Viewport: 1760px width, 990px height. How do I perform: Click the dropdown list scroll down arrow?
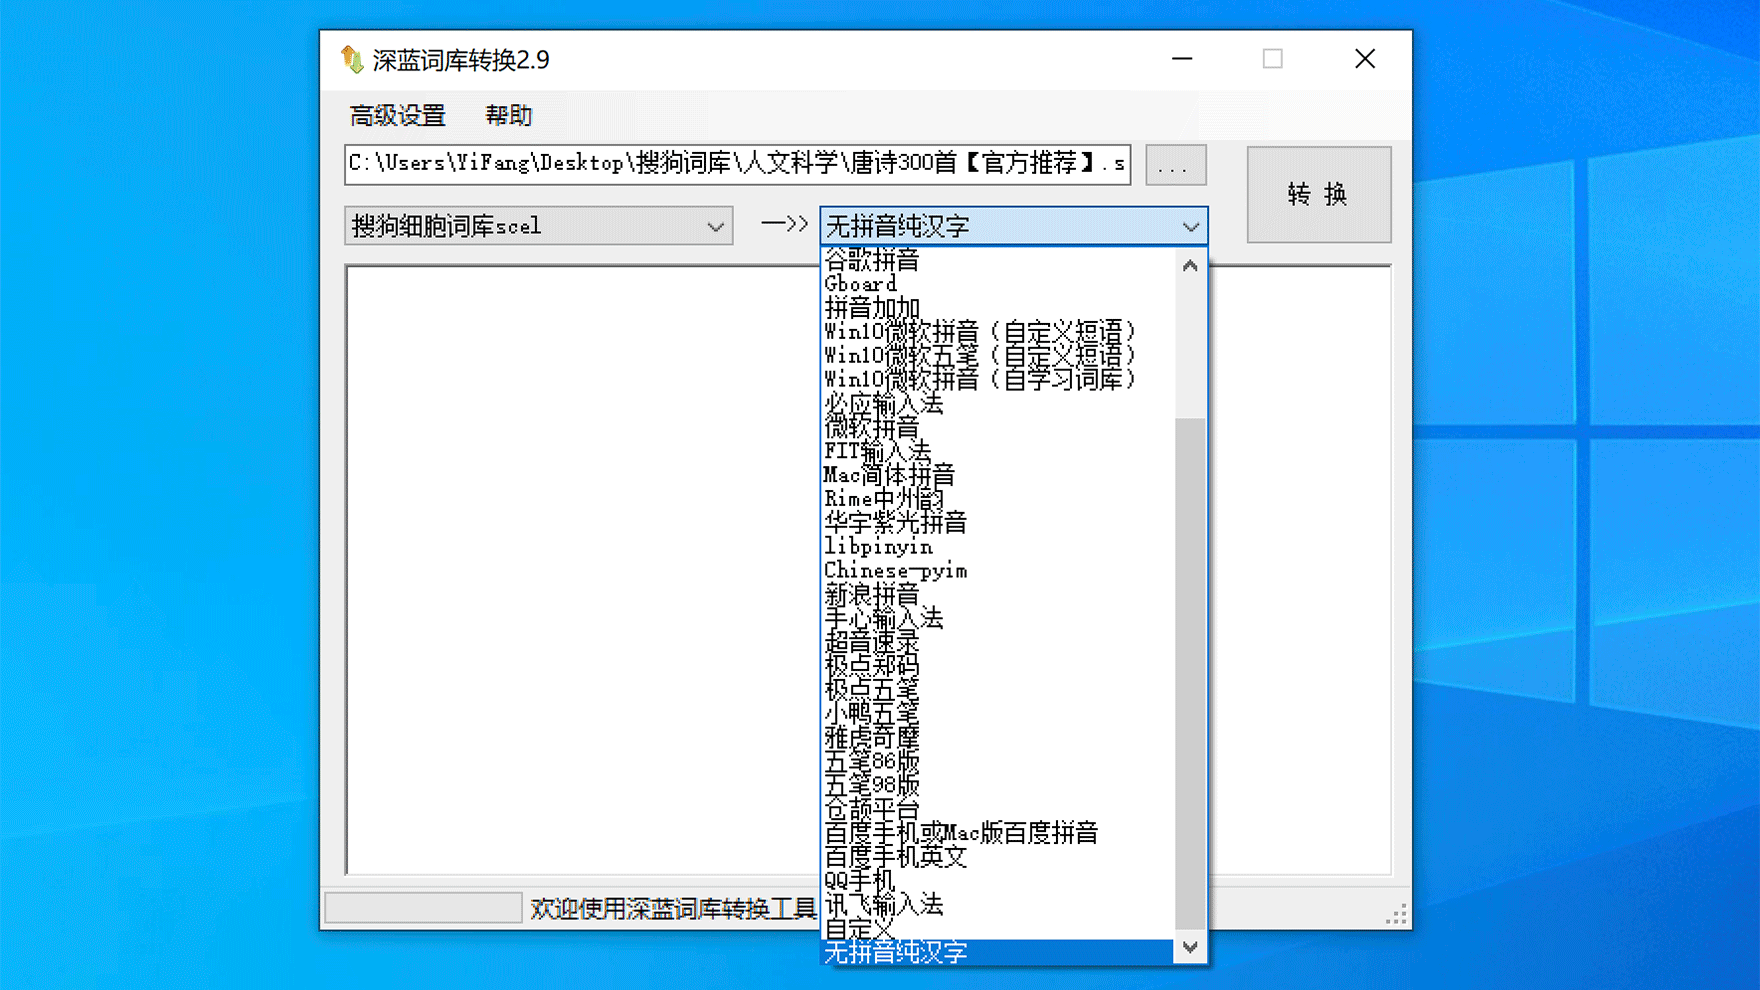click(1190, 947)
